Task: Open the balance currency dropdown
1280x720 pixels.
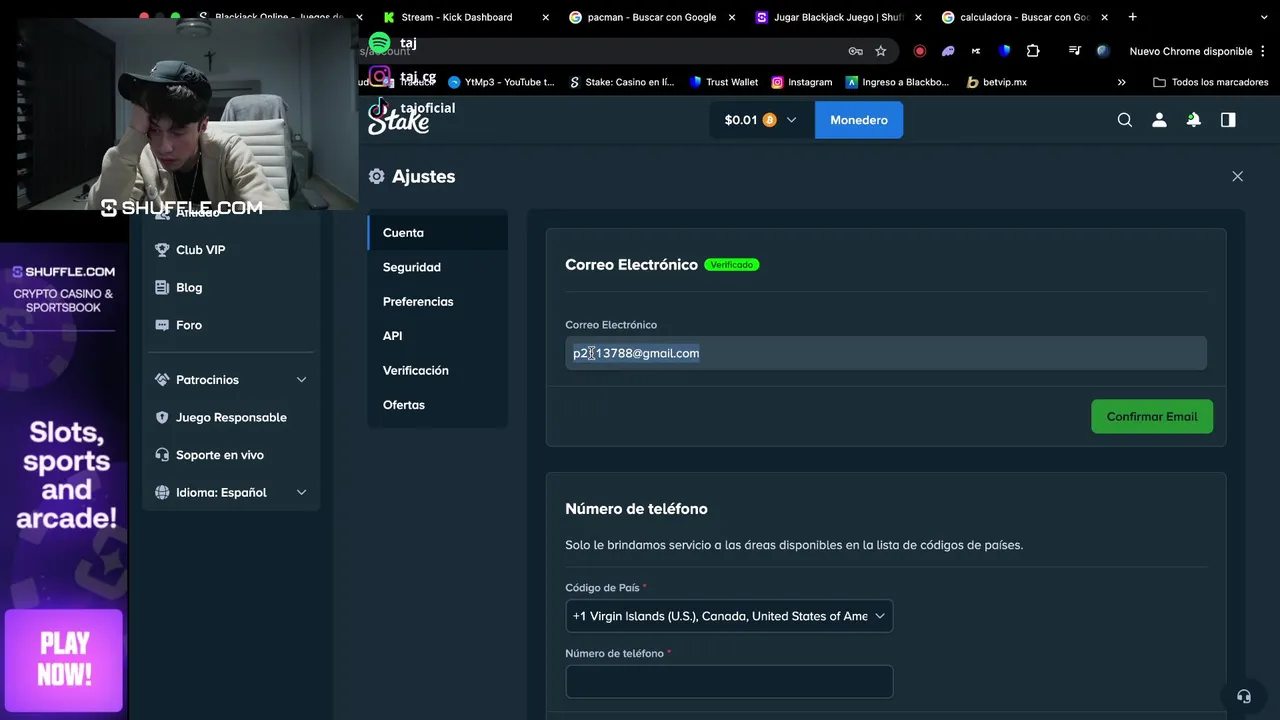Action: tap(761, 120)
